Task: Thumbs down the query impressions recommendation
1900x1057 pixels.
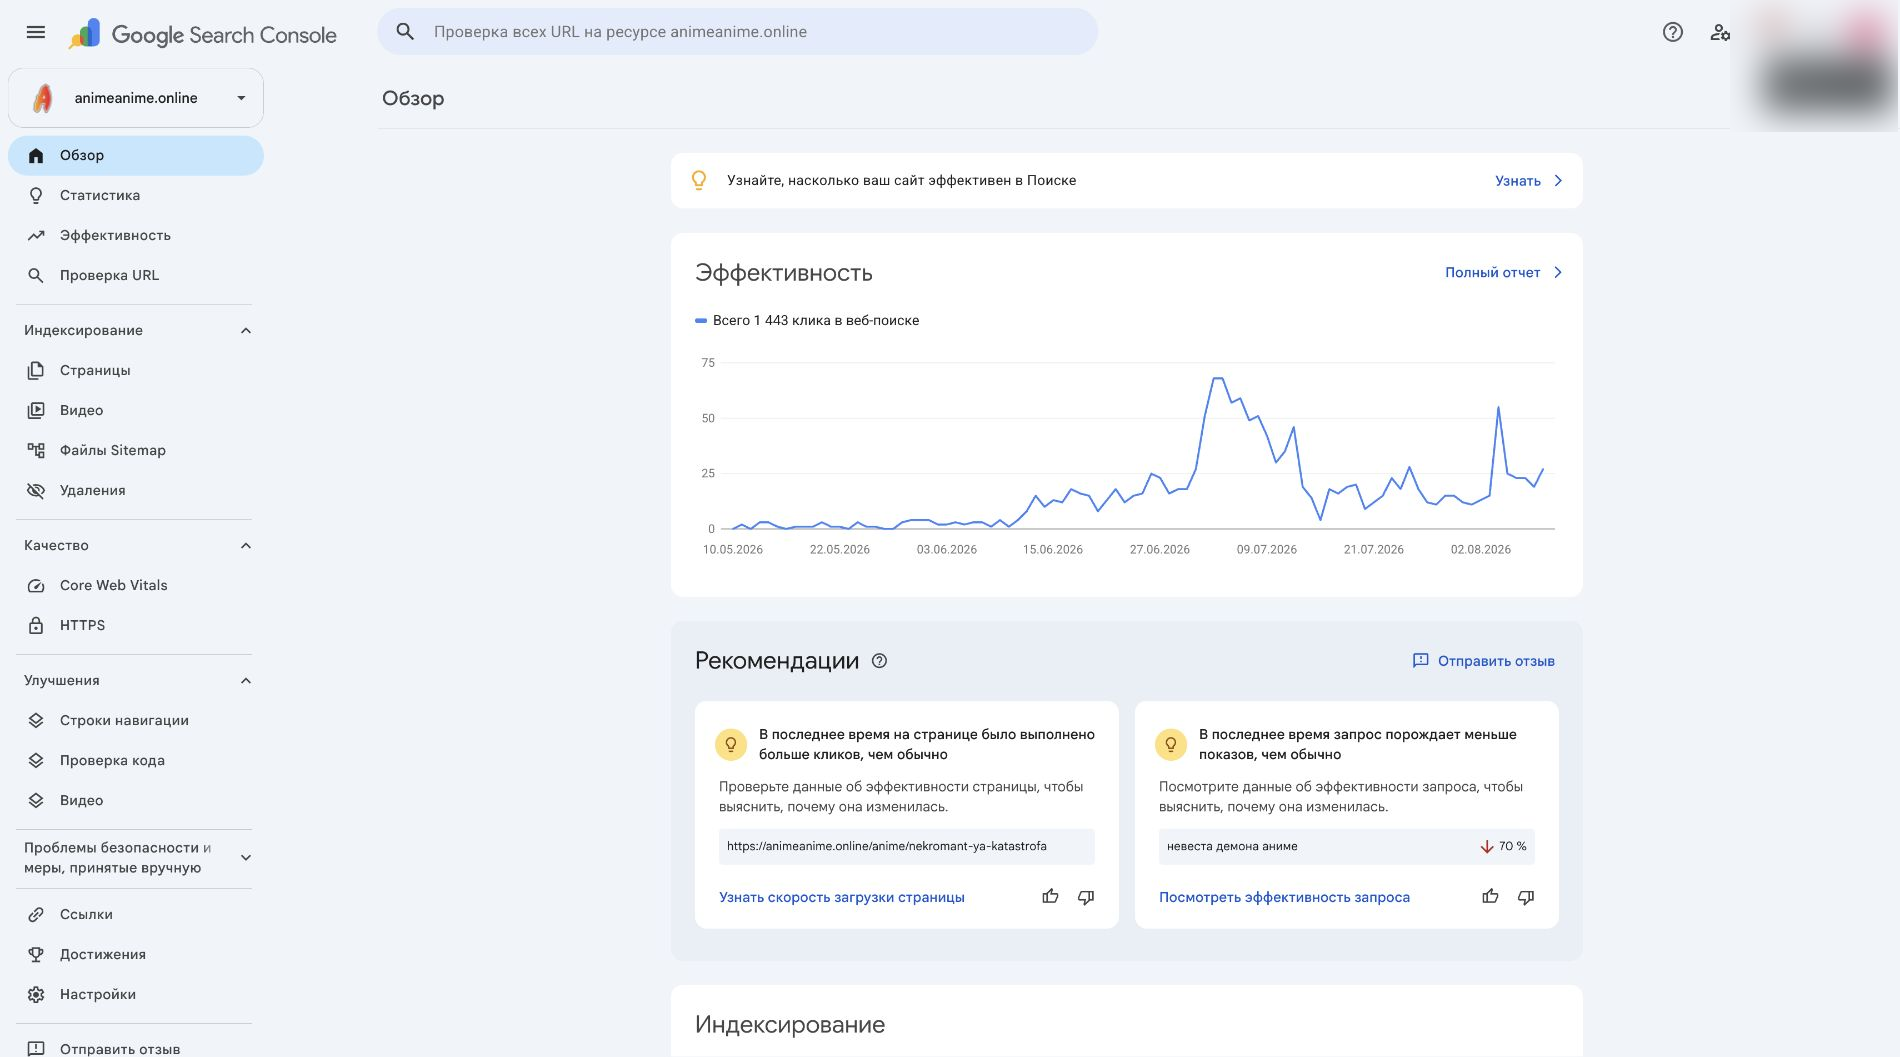Action: (x=1526, y=897)
